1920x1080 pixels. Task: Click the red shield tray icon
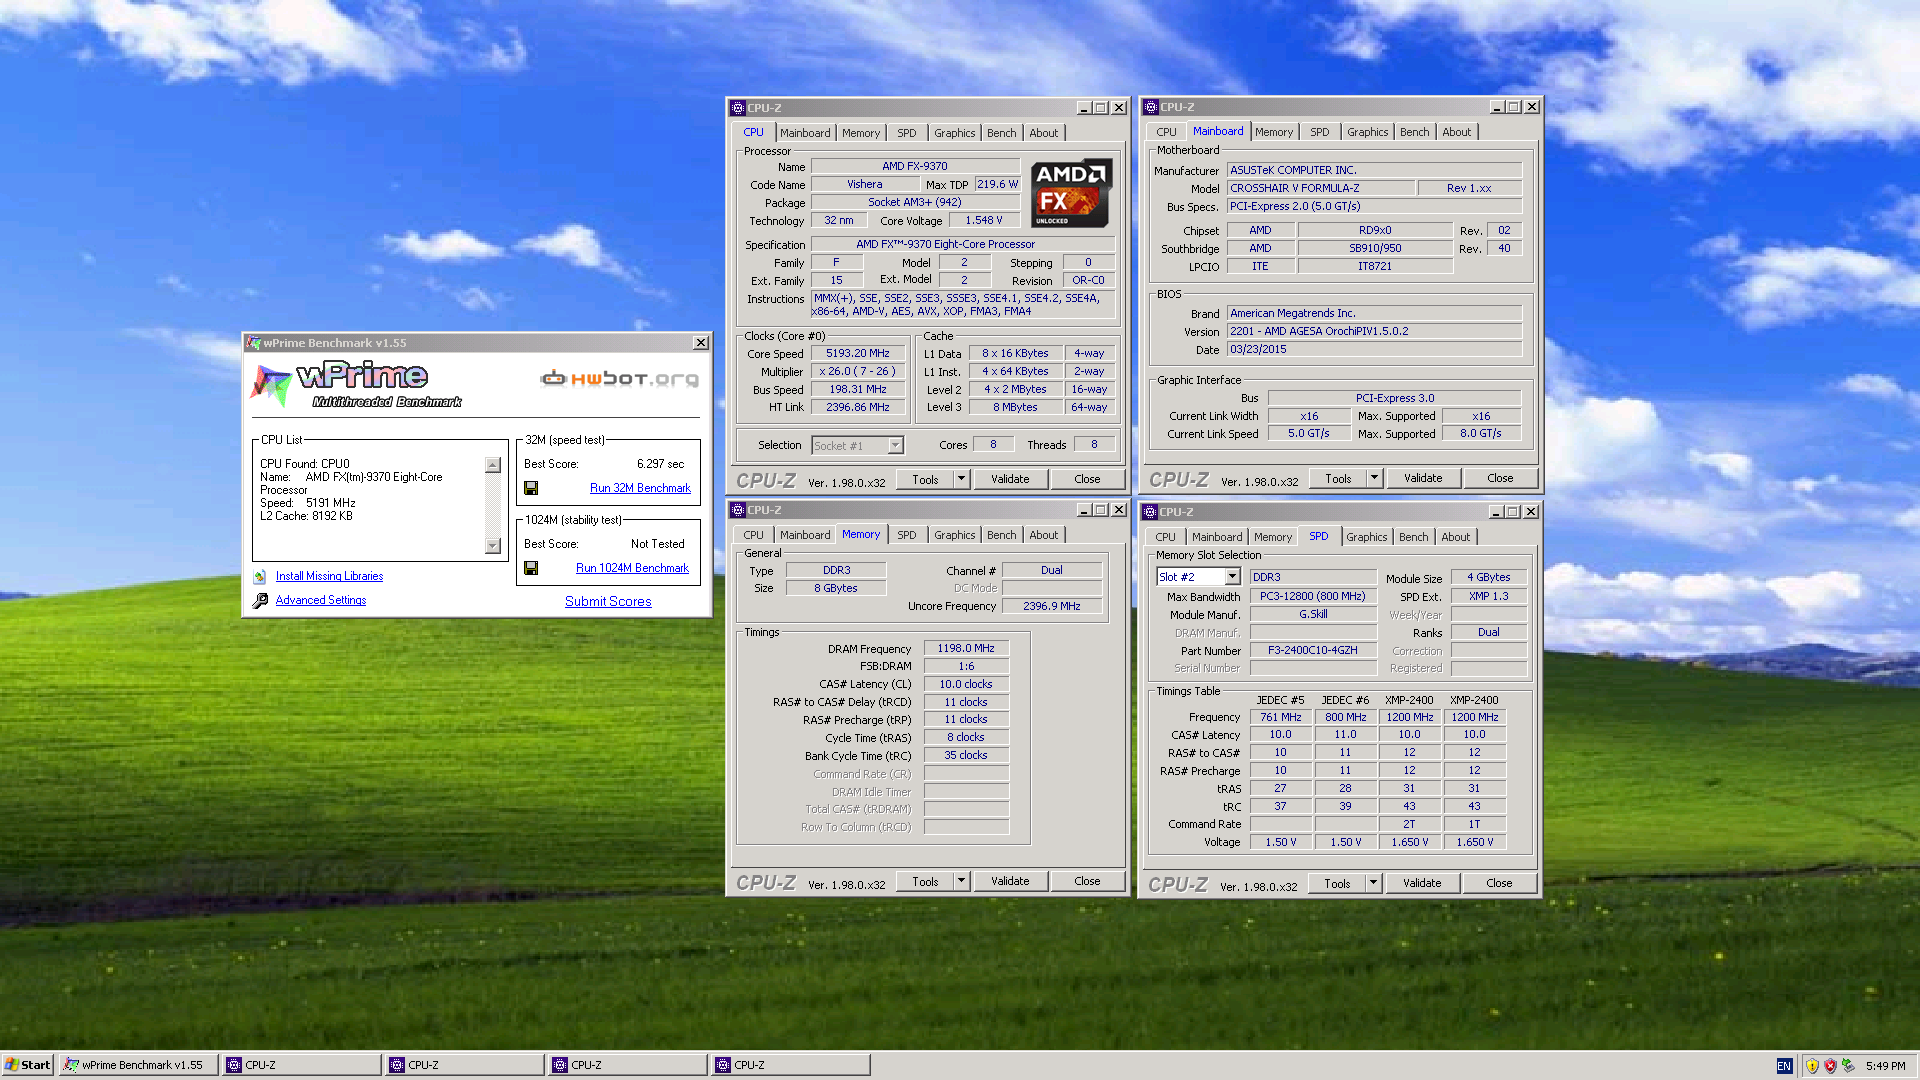point(1830,1066)
